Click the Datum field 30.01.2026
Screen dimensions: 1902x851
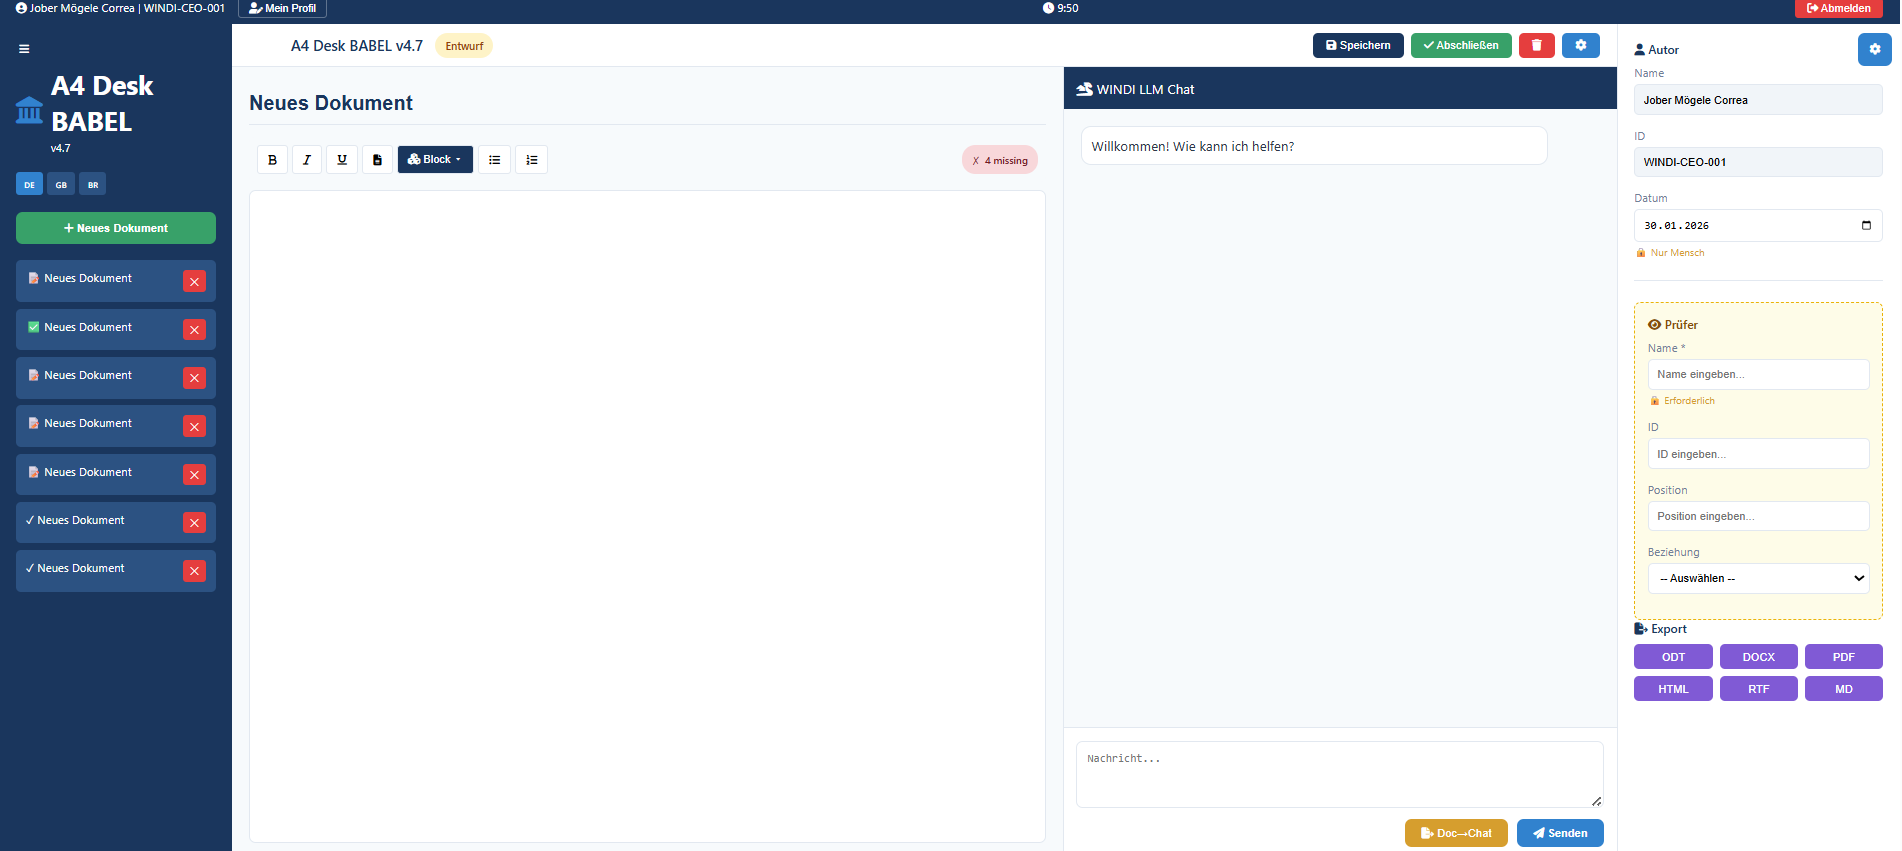[1758, 226]
